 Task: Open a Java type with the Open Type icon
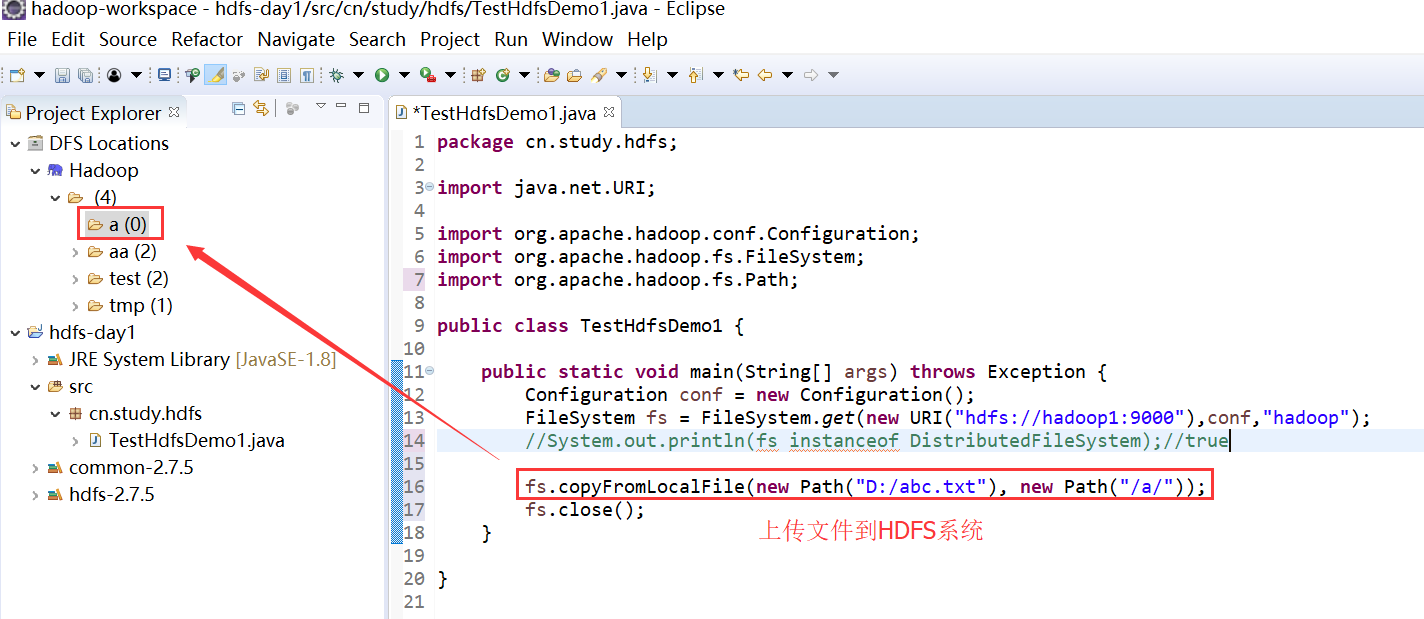click(x=552, y=74)
